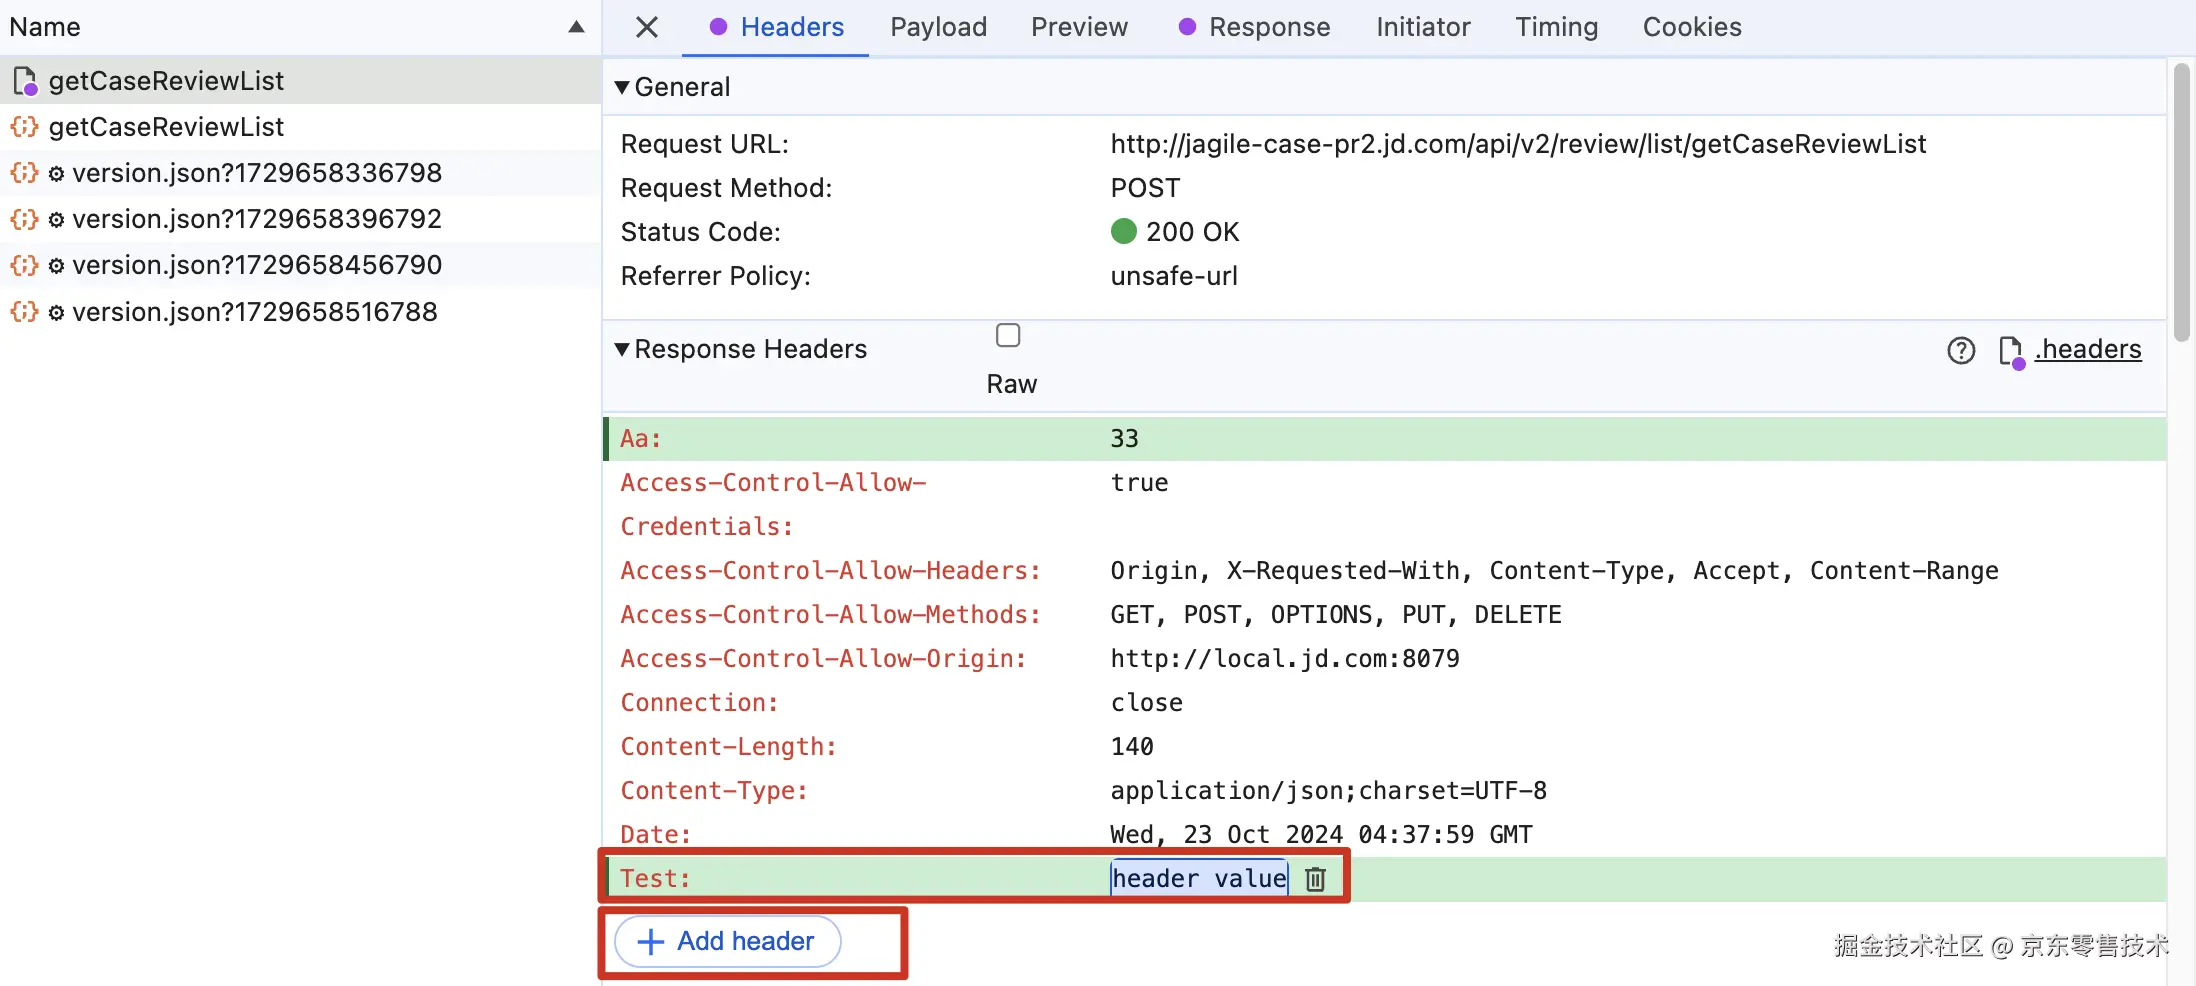
Task: Click gear icon beside version.json?1729658456790
Action: pyautogui.click(x=57, y=266)
